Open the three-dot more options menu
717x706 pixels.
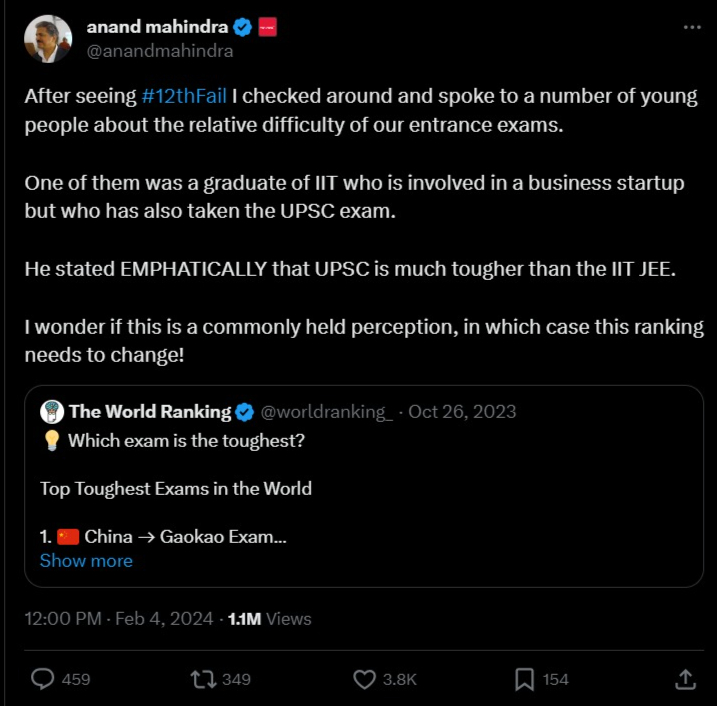[x=692, y=27]
